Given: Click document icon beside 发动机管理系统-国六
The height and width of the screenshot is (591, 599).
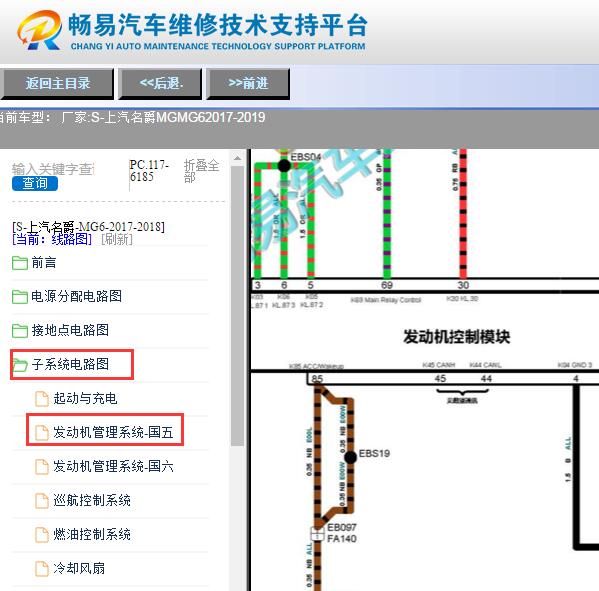Looking at the screenshot, I should pos(42,467).
